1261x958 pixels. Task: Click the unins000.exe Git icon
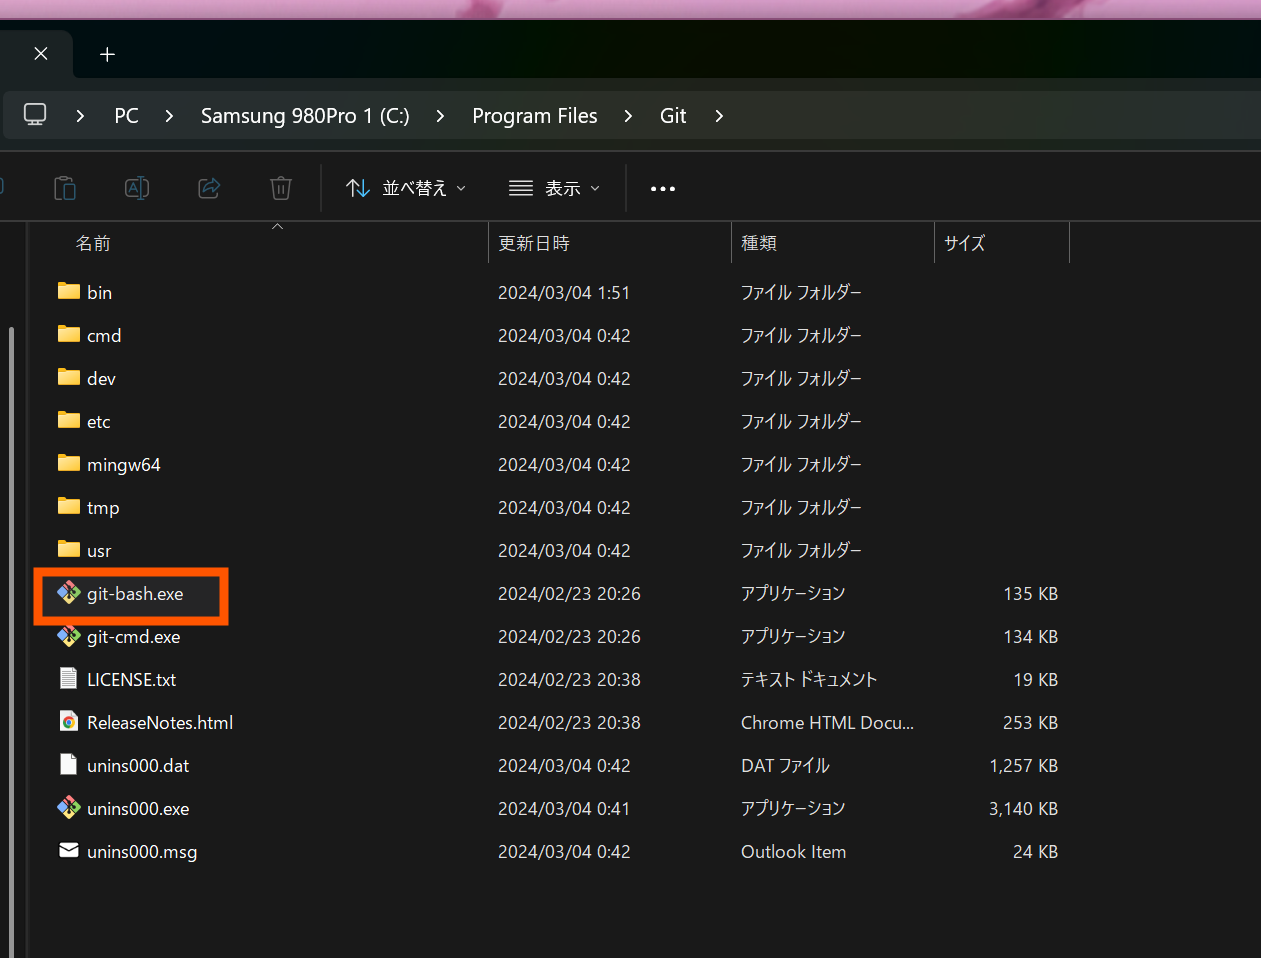pyautogui.click(x=69, y=808)
